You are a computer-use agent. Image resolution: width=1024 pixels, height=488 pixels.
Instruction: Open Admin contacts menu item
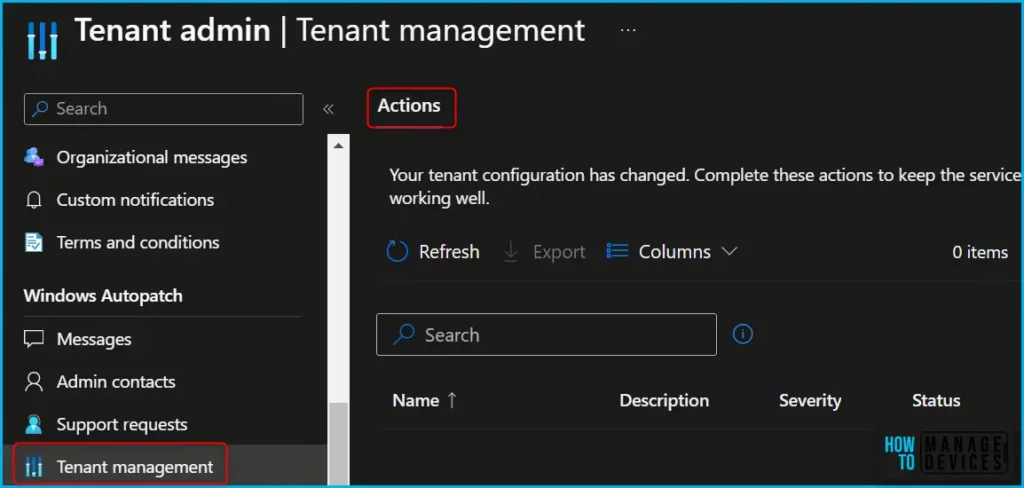[116, 382]
